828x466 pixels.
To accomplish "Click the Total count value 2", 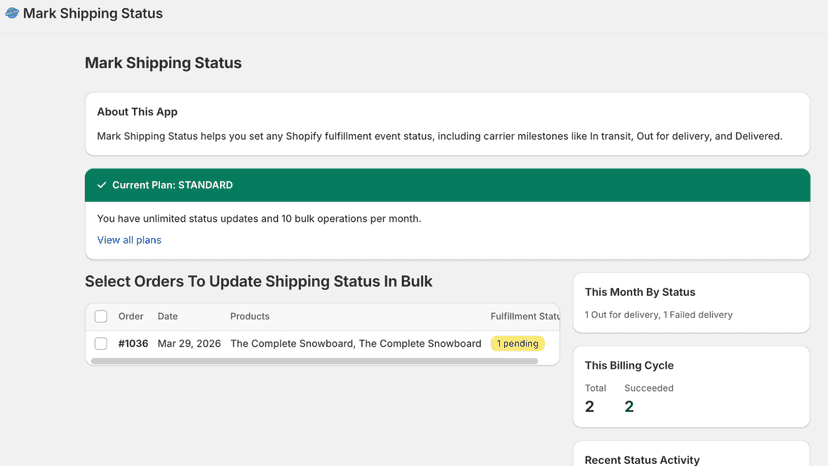I will (x=589, y=406).
